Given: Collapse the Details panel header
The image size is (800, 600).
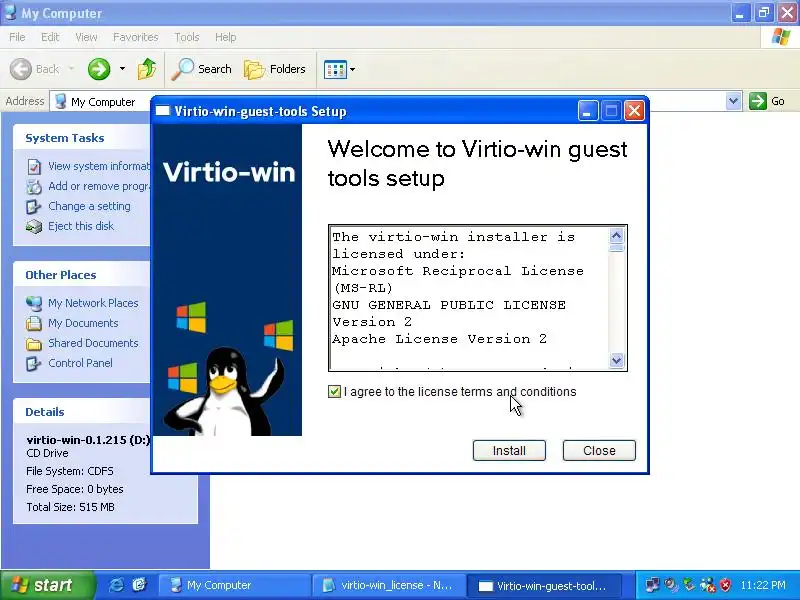Looking at the screenshot, I should click(x=82, y=412).
